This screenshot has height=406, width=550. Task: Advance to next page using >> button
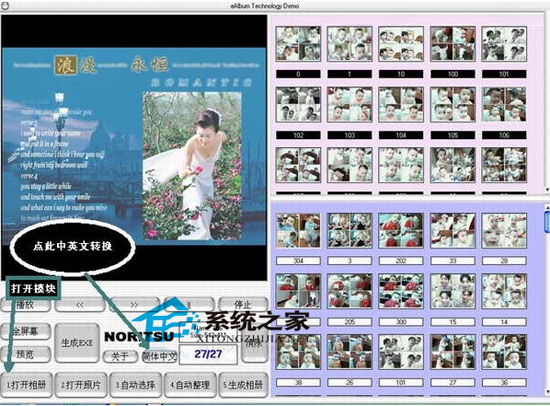135,305
